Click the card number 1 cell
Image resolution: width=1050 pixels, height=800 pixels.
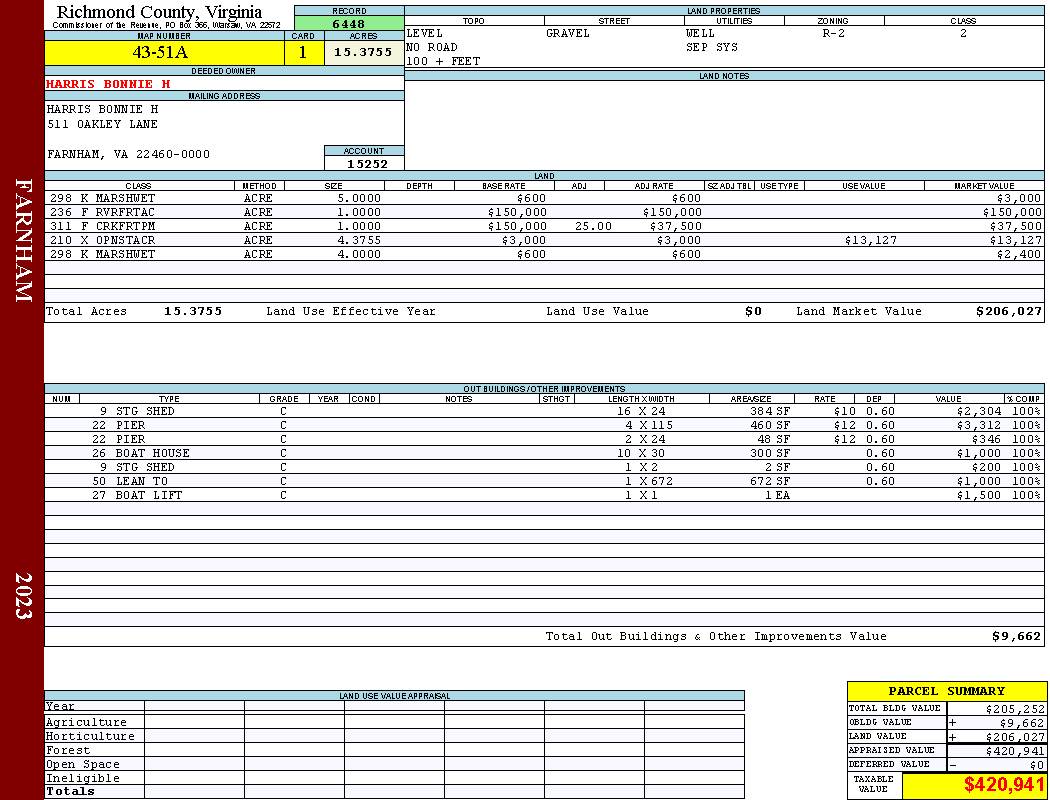(x=303, y=52)
